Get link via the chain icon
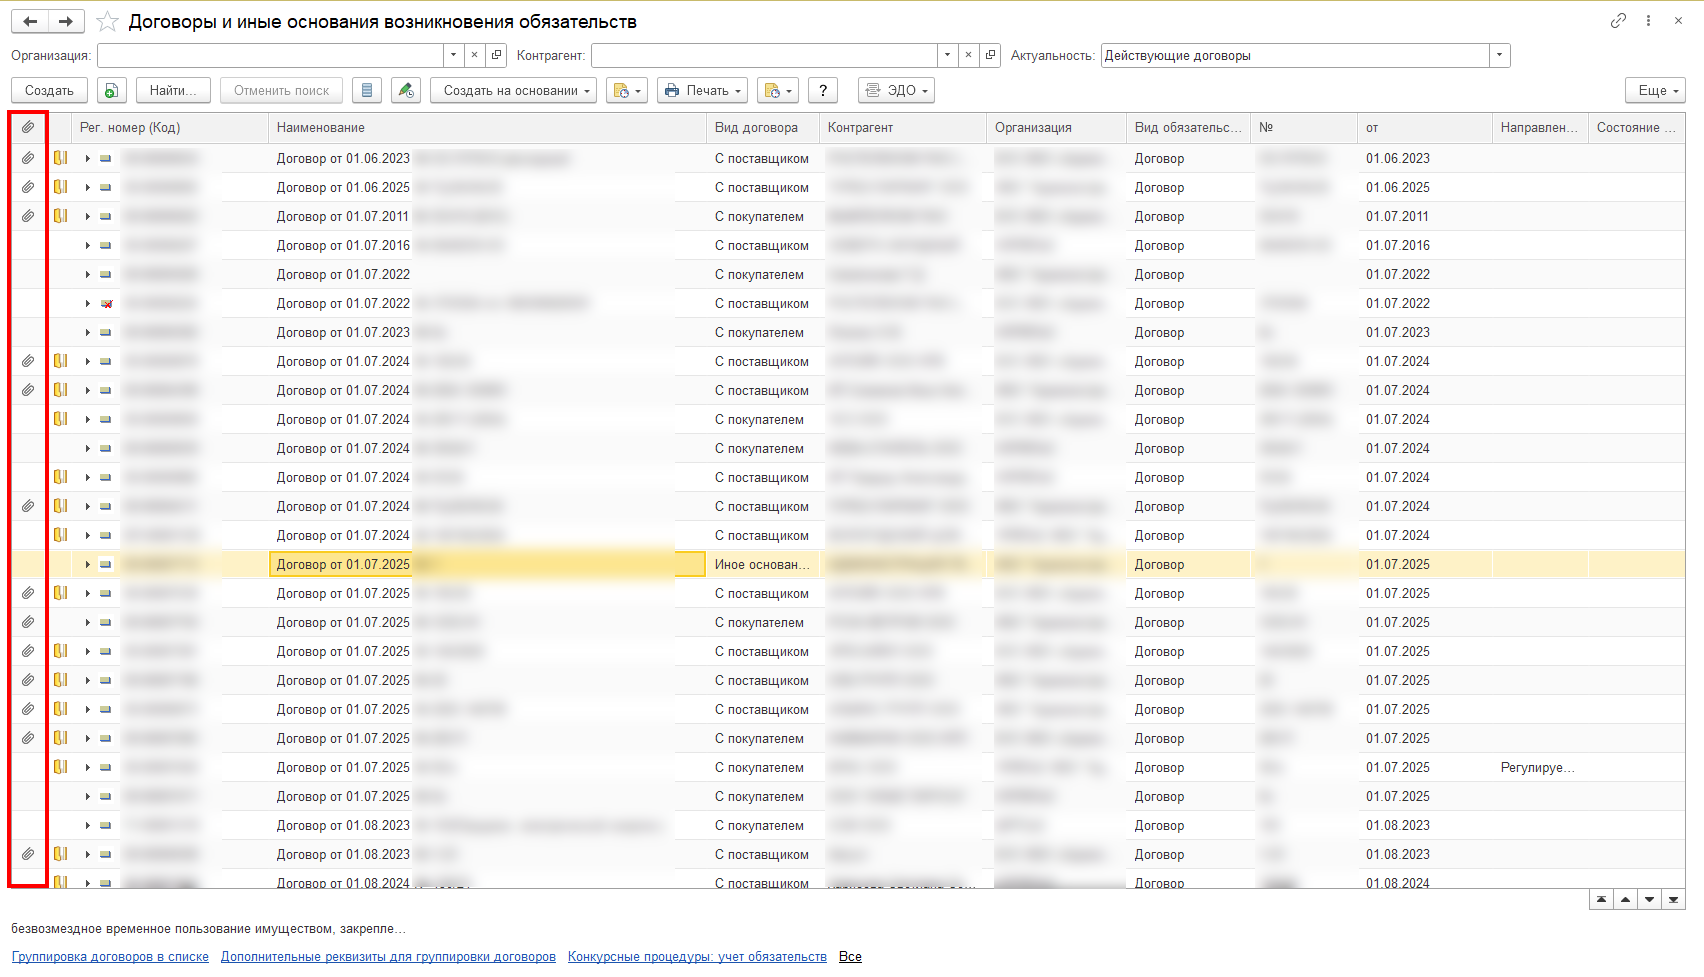 [x=1618, y=21]
